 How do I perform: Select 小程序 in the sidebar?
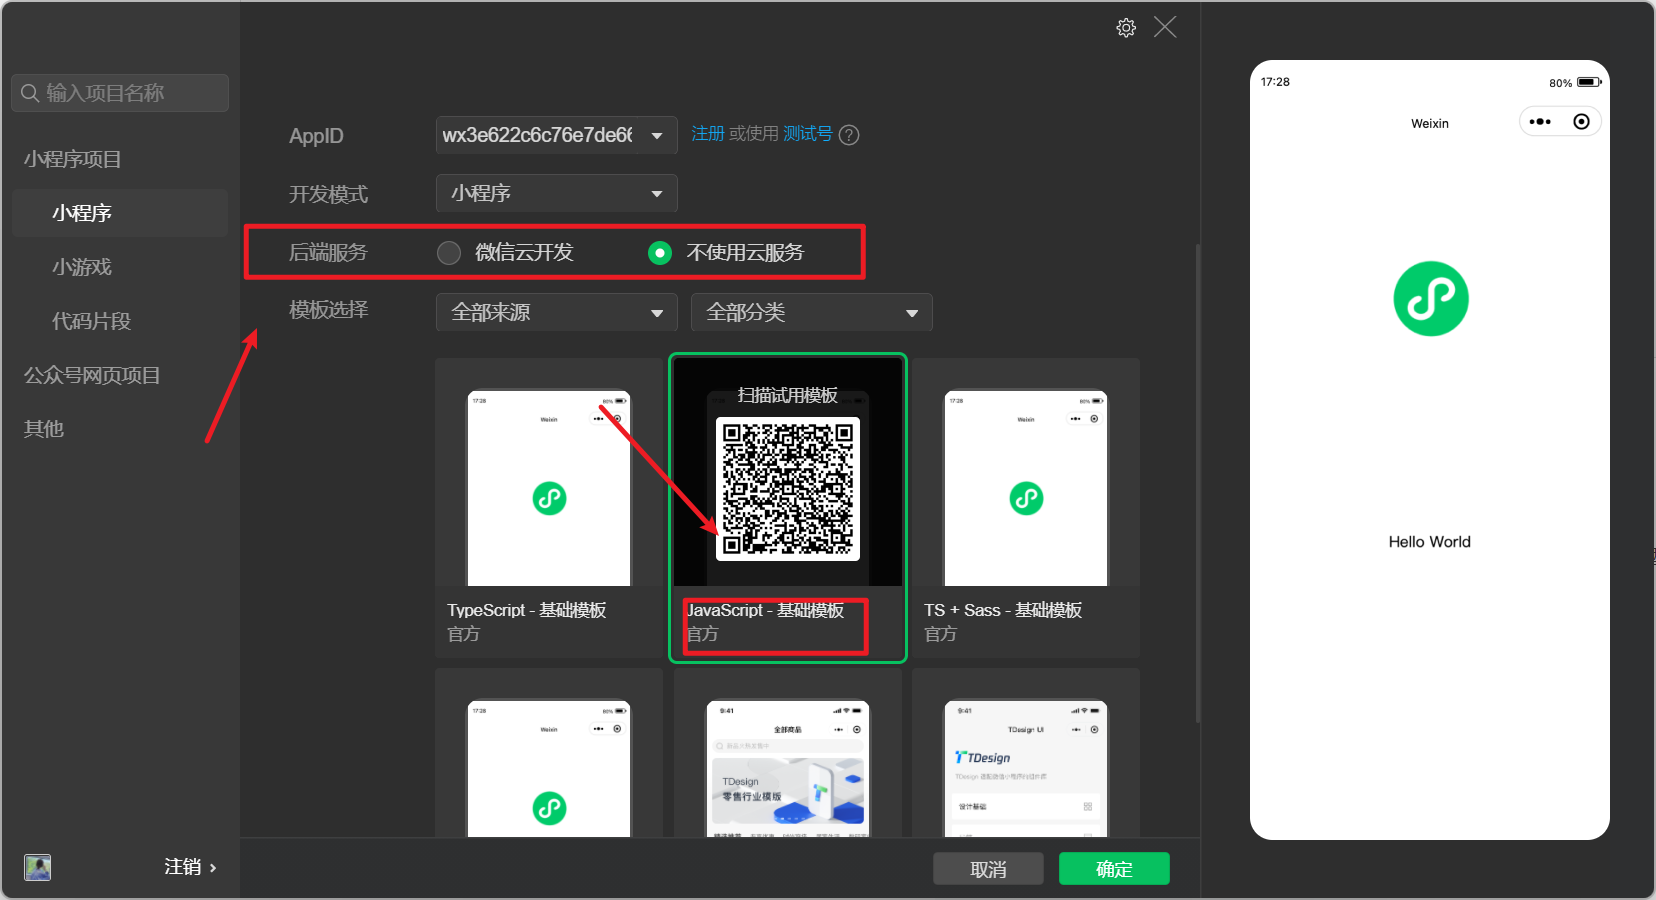pos(120,213)
